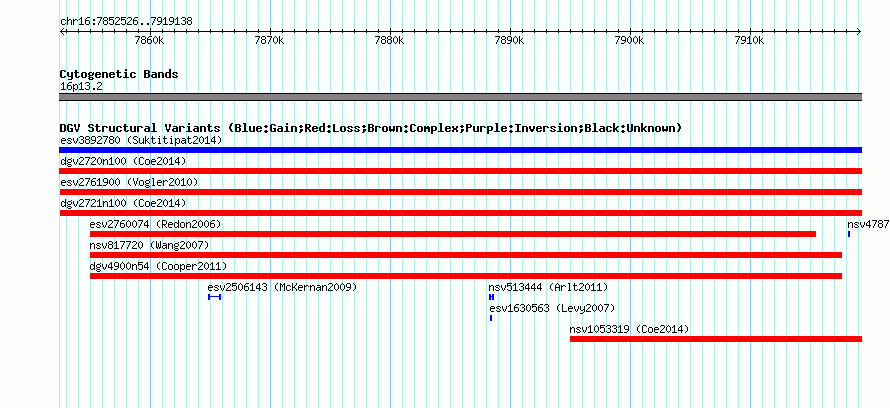This screenshot has height=408, width=890.
Task: Click the 7890k ruler tick
Action: point(510,40)
